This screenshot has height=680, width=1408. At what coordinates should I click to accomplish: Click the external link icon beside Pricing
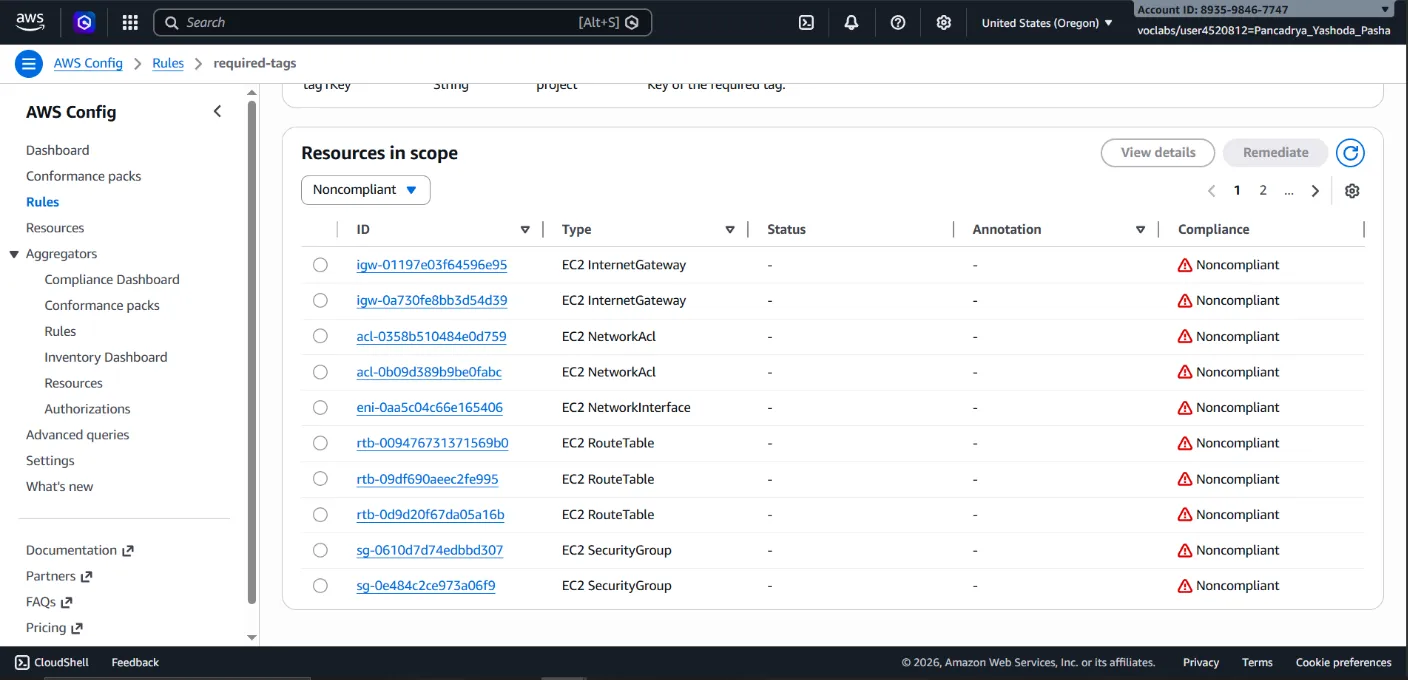coord(77,629)
